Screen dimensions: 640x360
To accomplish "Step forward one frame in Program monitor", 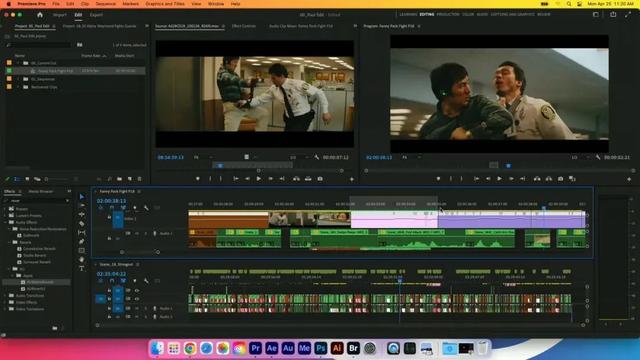I will (511, 179).
